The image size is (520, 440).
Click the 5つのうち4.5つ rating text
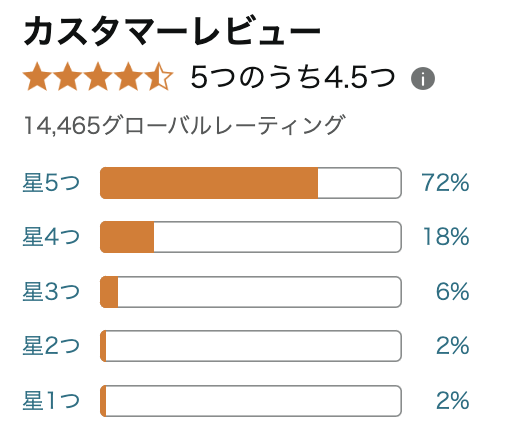293,77
